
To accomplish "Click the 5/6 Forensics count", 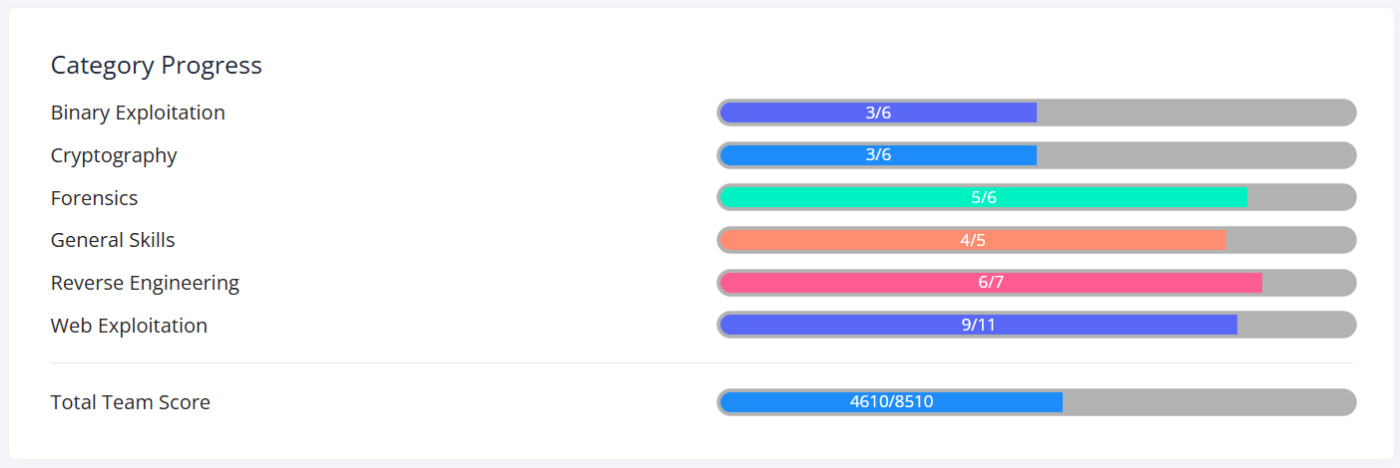I will pos(984,198).
